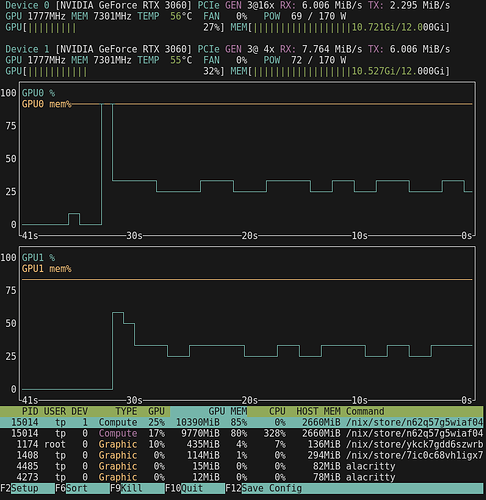
Task: Select alacritty process PID 4273
Action: coord(242,477)
